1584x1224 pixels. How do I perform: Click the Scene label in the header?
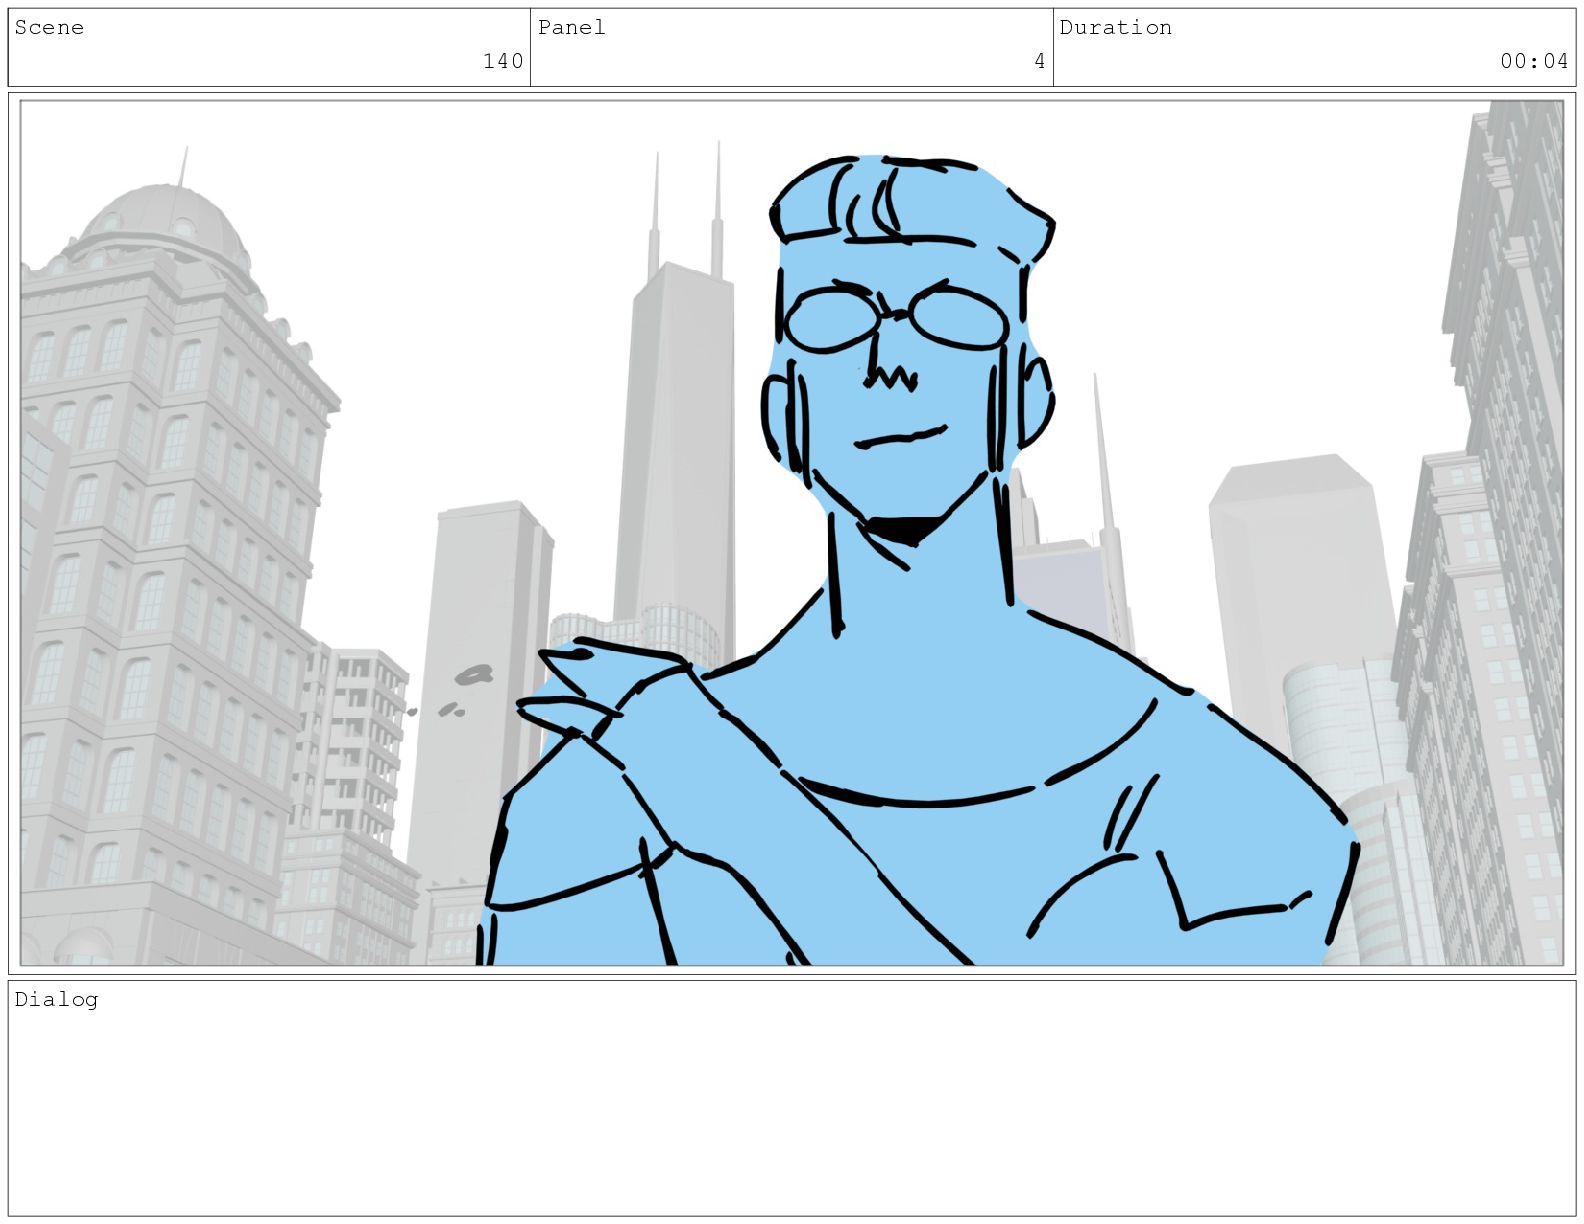pyautogui.click(x=49, y=28)
